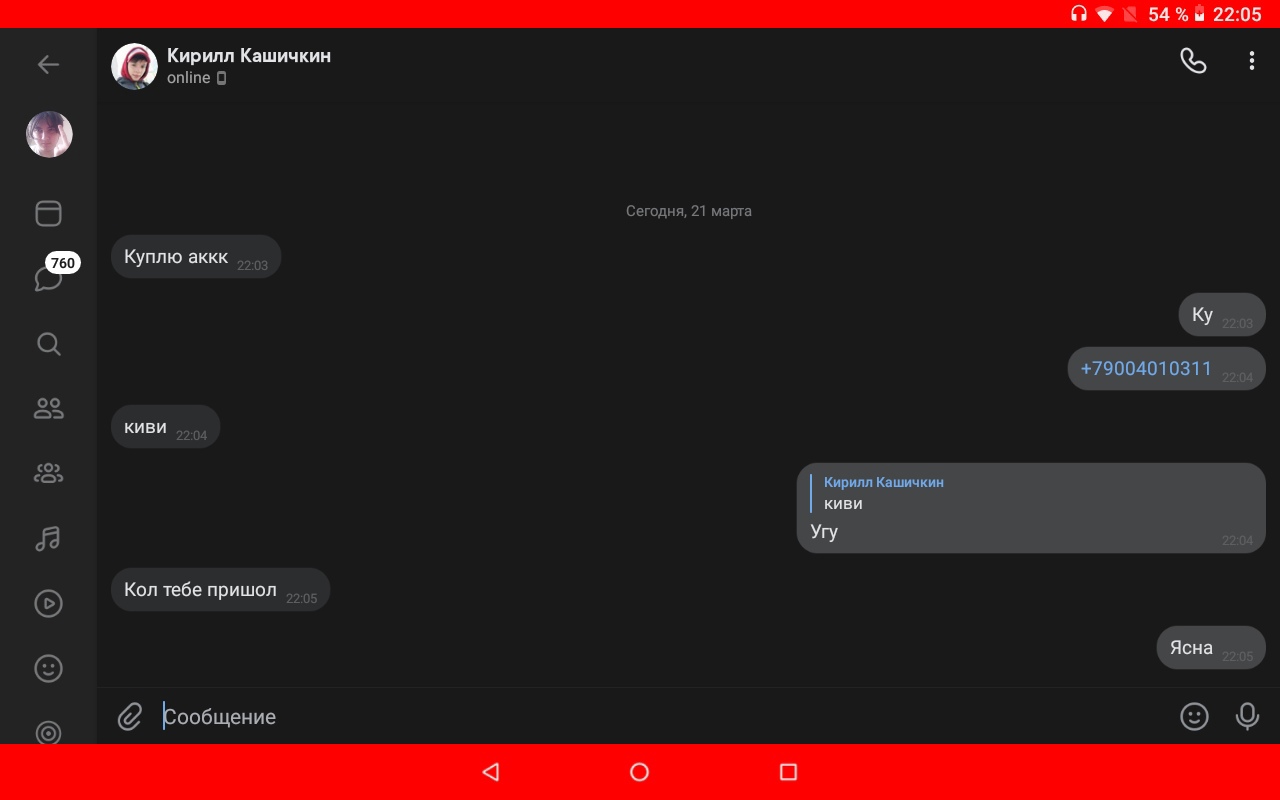Image resolution: width=1280 pixels, height=800 pixels.
Task: Open the news feed icon in sidebar
Action: (48, 213)
